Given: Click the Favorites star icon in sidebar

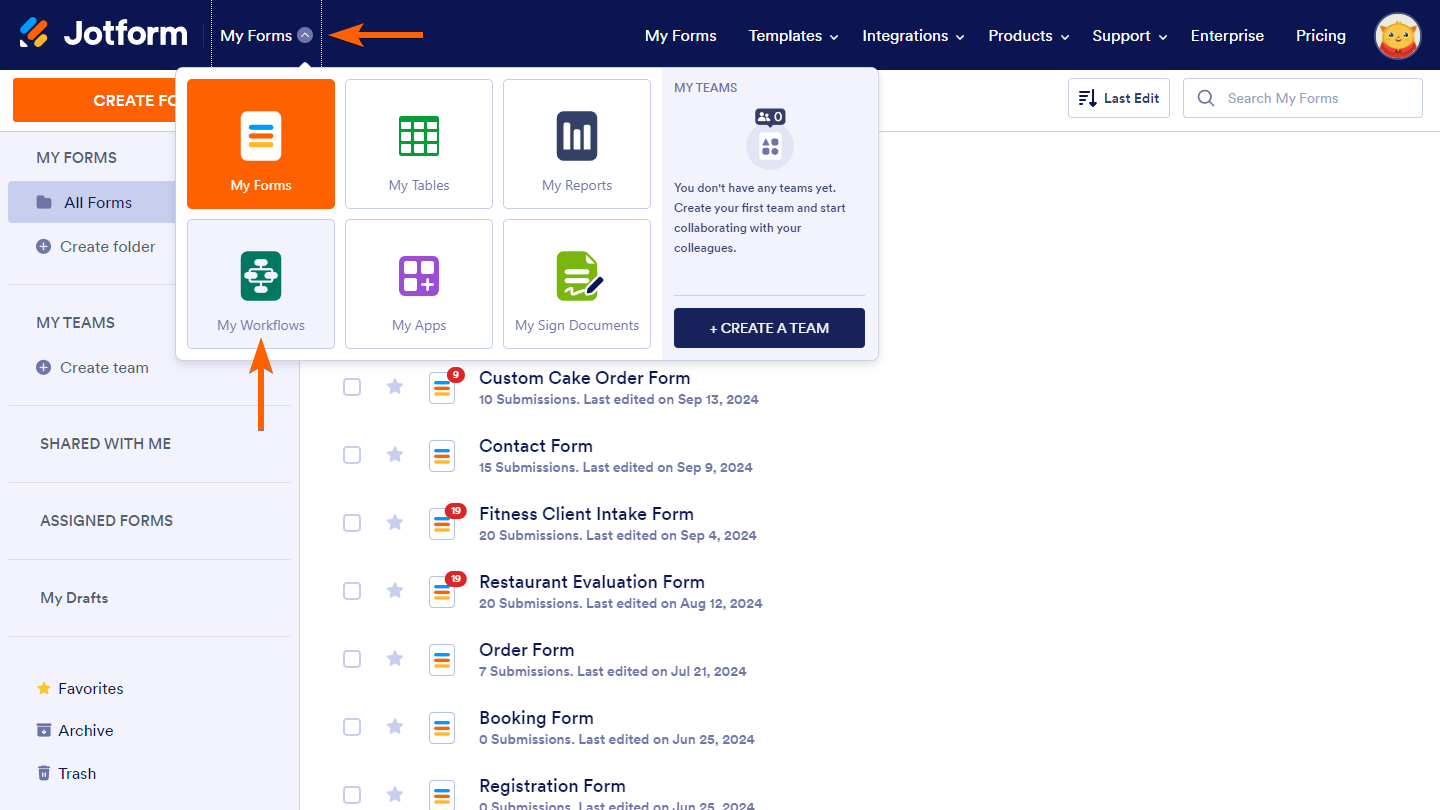Looking at the screenshot, I should (x=43, y=688).
